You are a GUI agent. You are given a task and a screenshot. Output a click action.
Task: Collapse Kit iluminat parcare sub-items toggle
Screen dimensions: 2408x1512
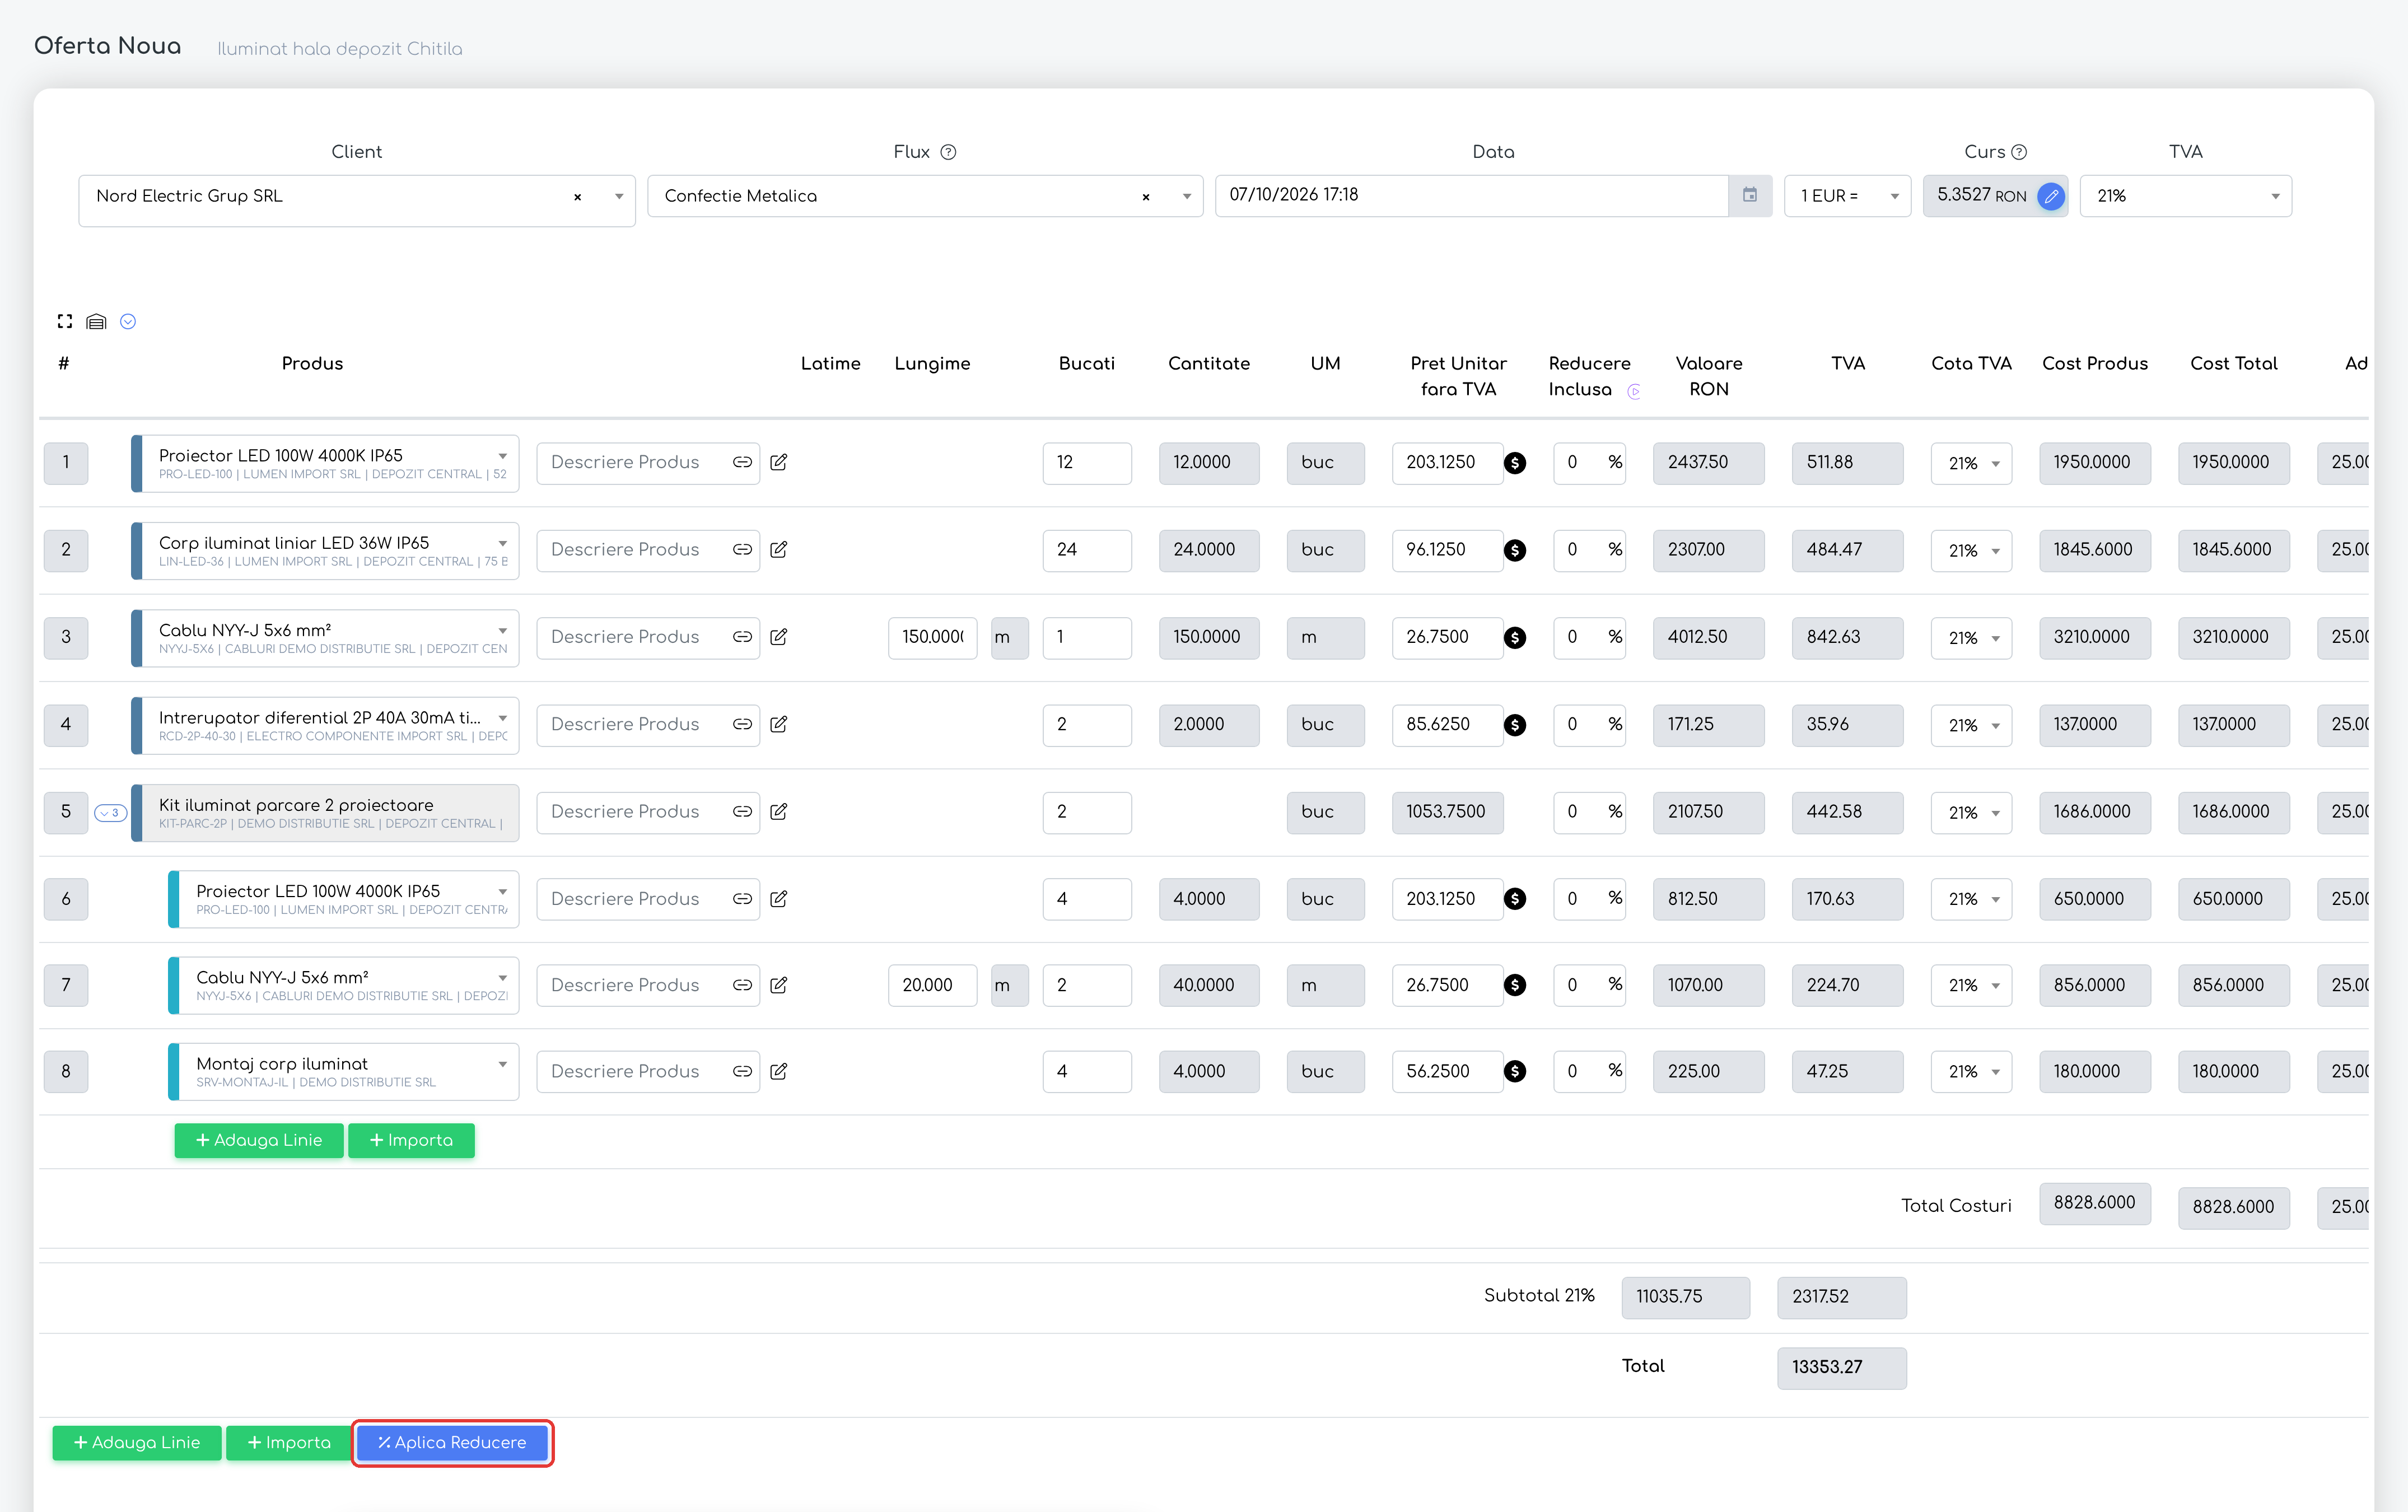click(x=110, y=813)
